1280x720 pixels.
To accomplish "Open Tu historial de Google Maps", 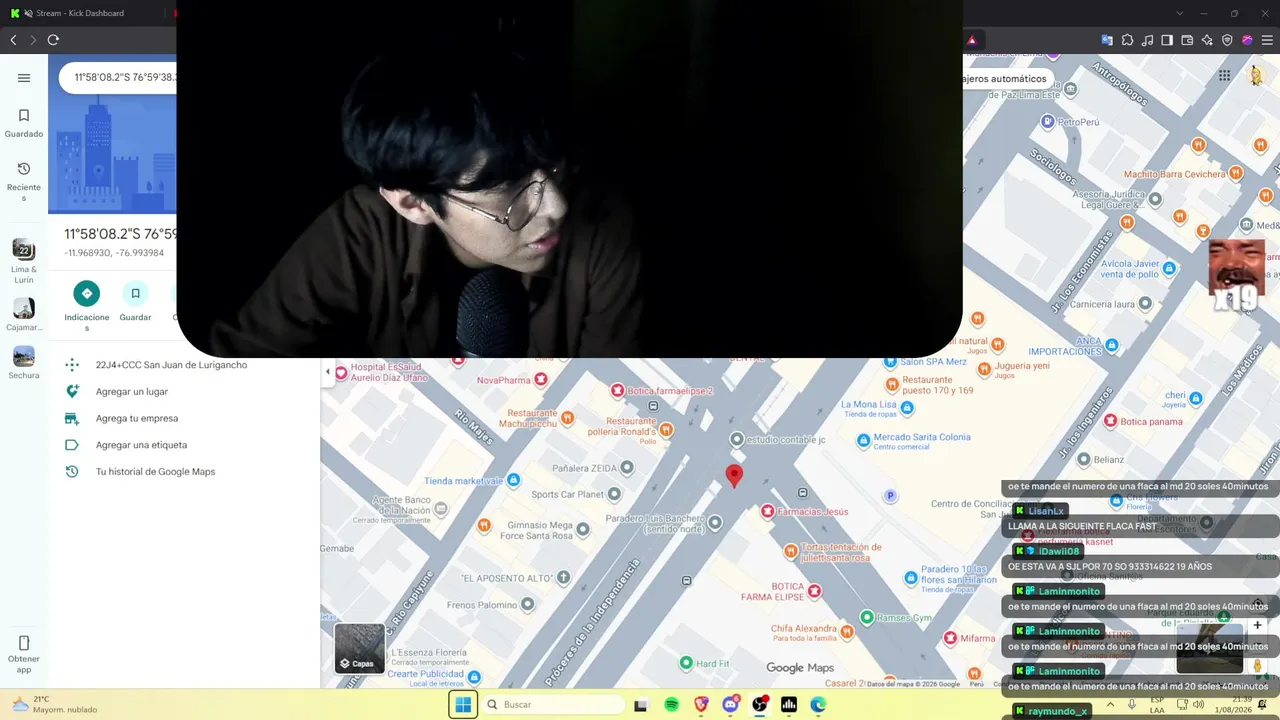I will coord(155,472).
